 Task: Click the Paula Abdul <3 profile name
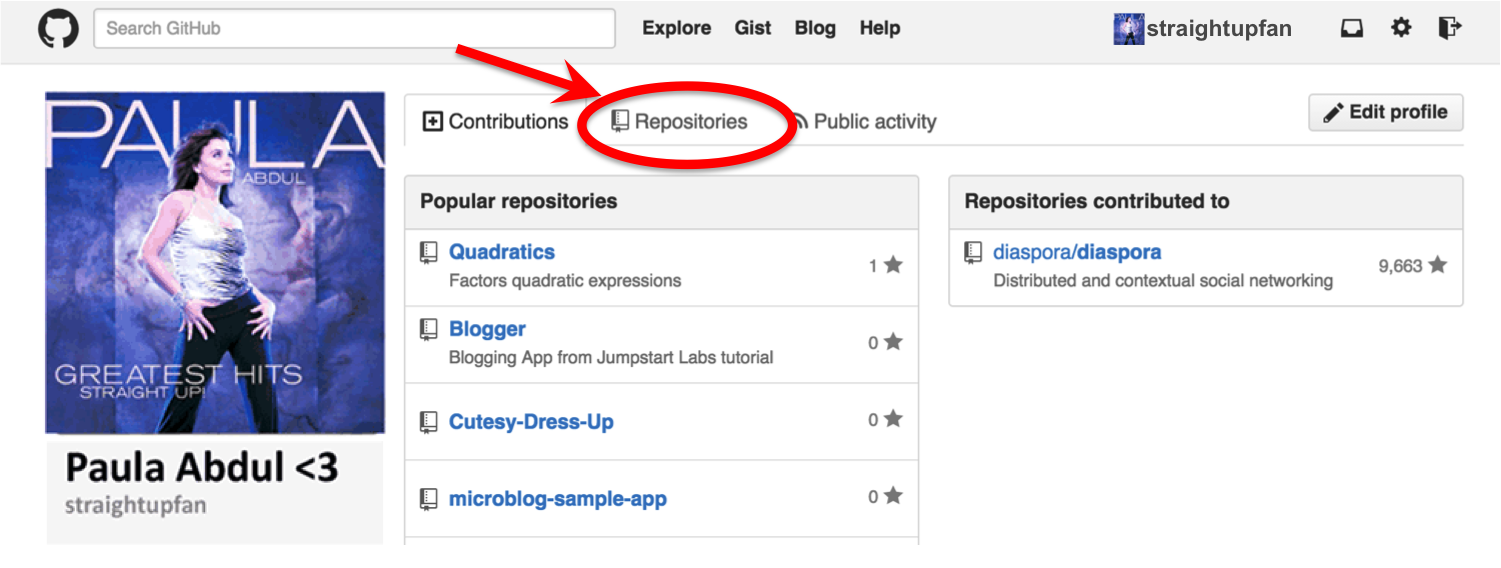(202, 467)
